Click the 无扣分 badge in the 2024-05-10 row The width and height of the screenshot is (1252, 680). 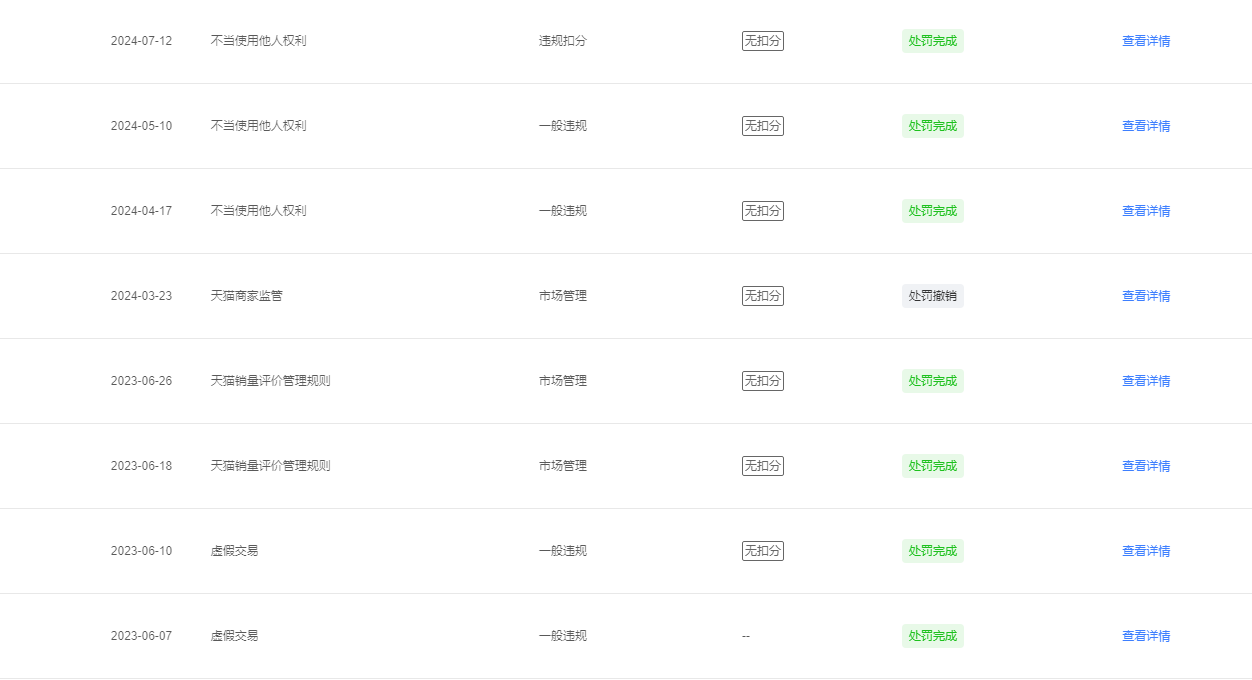point(763,126)
